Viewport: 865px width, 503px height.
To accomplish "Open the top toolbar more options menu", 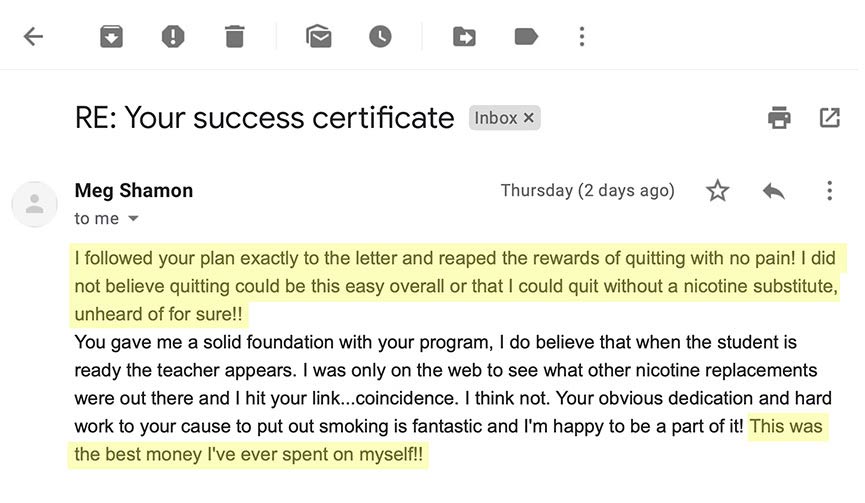I will pos(582,37).
